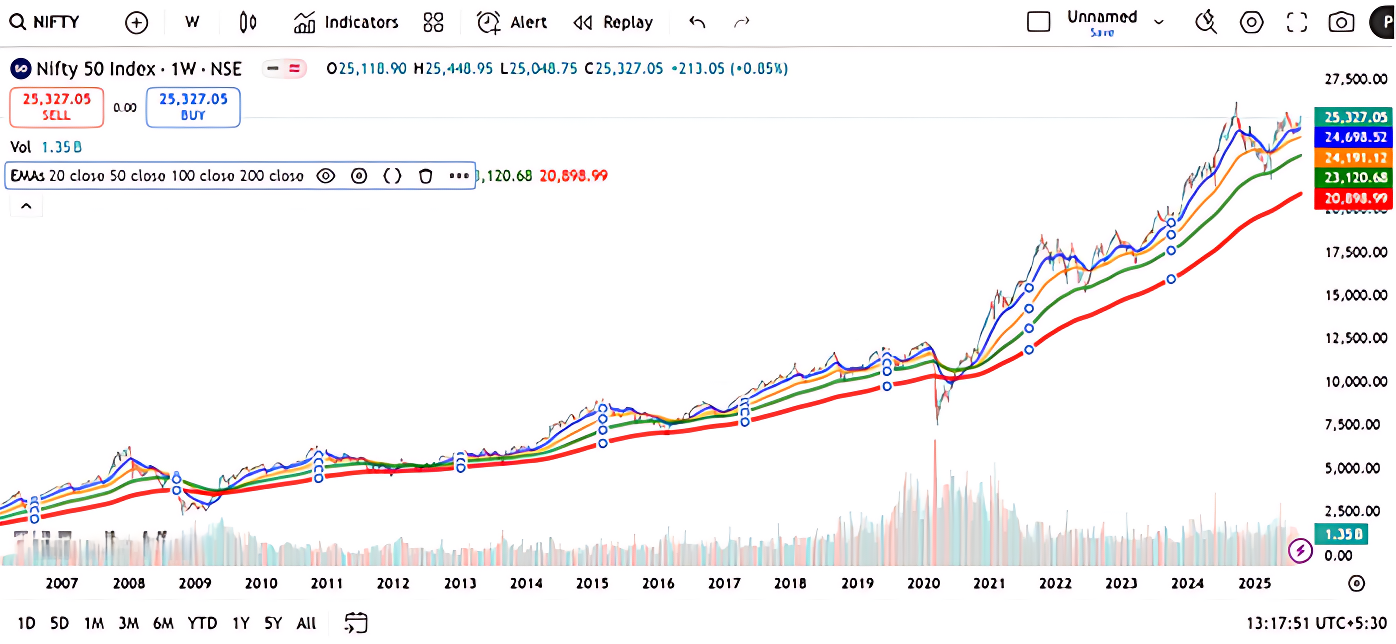Toggle the quick trading buttons pill

coord(284,69)
